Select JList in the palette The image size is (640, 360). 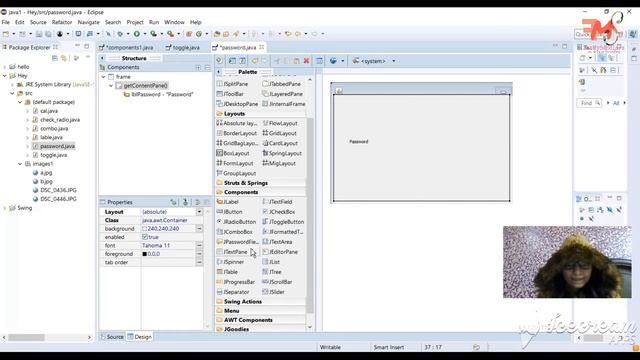point(271,262)
